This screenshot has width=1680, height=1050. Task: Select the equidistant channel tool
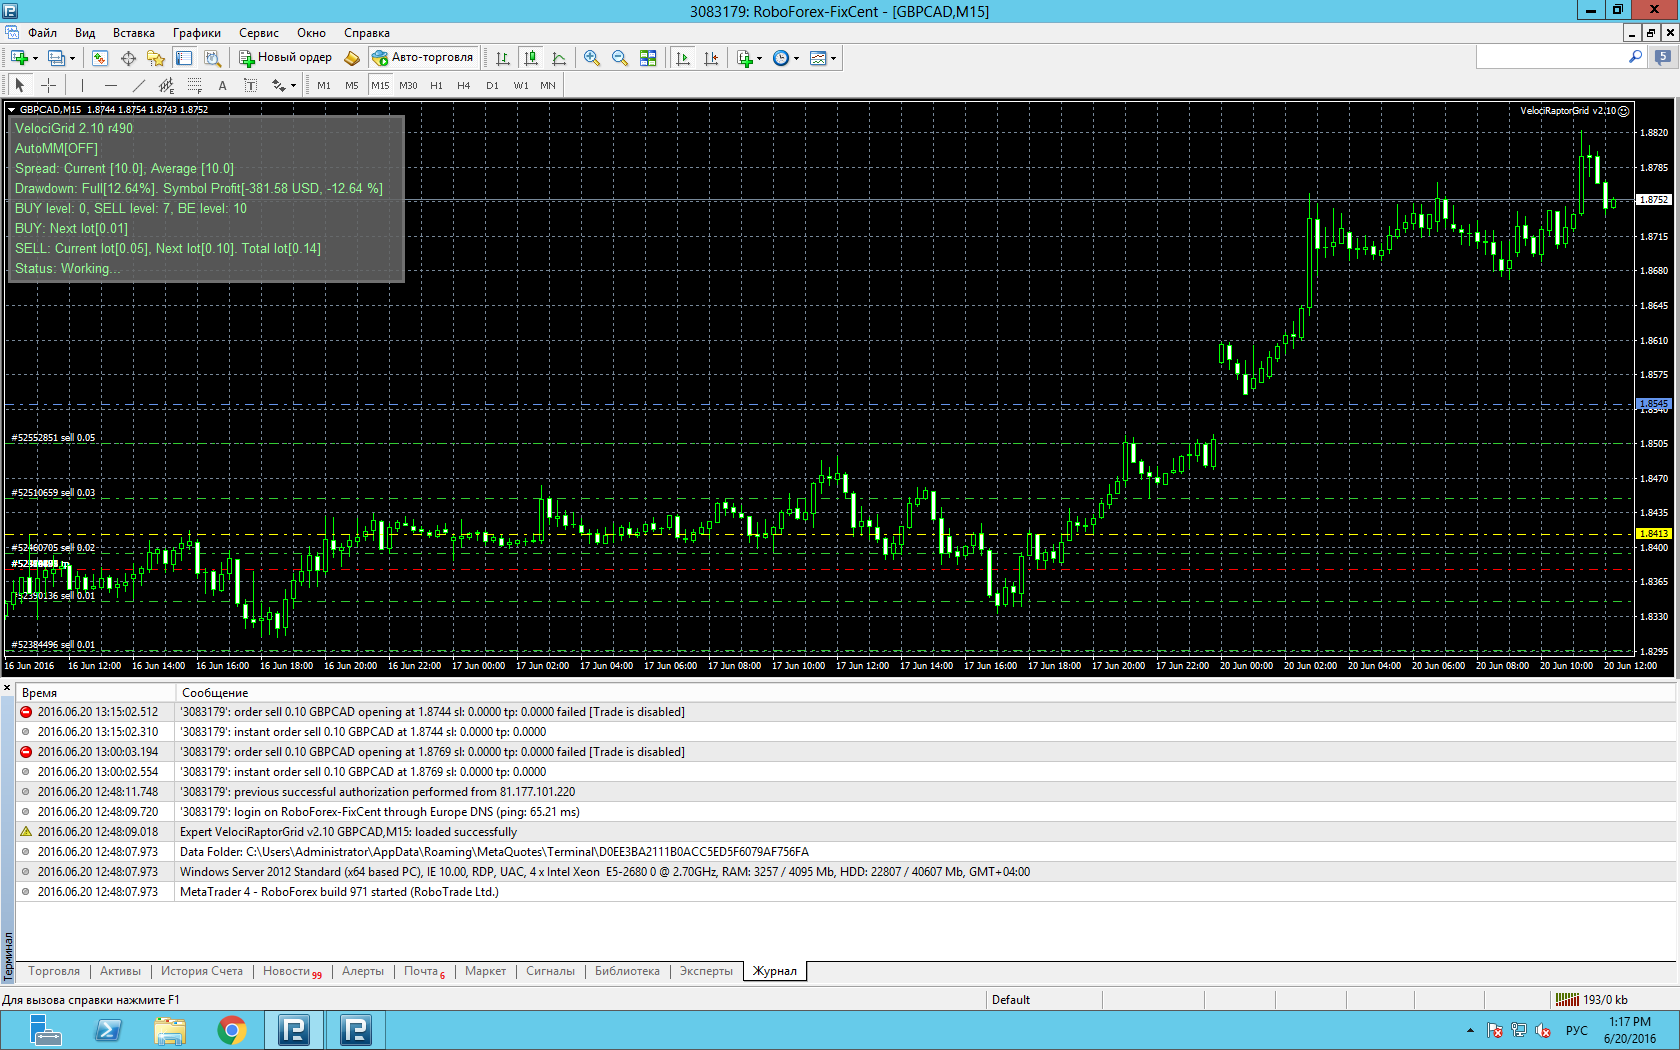click(166, 85)
